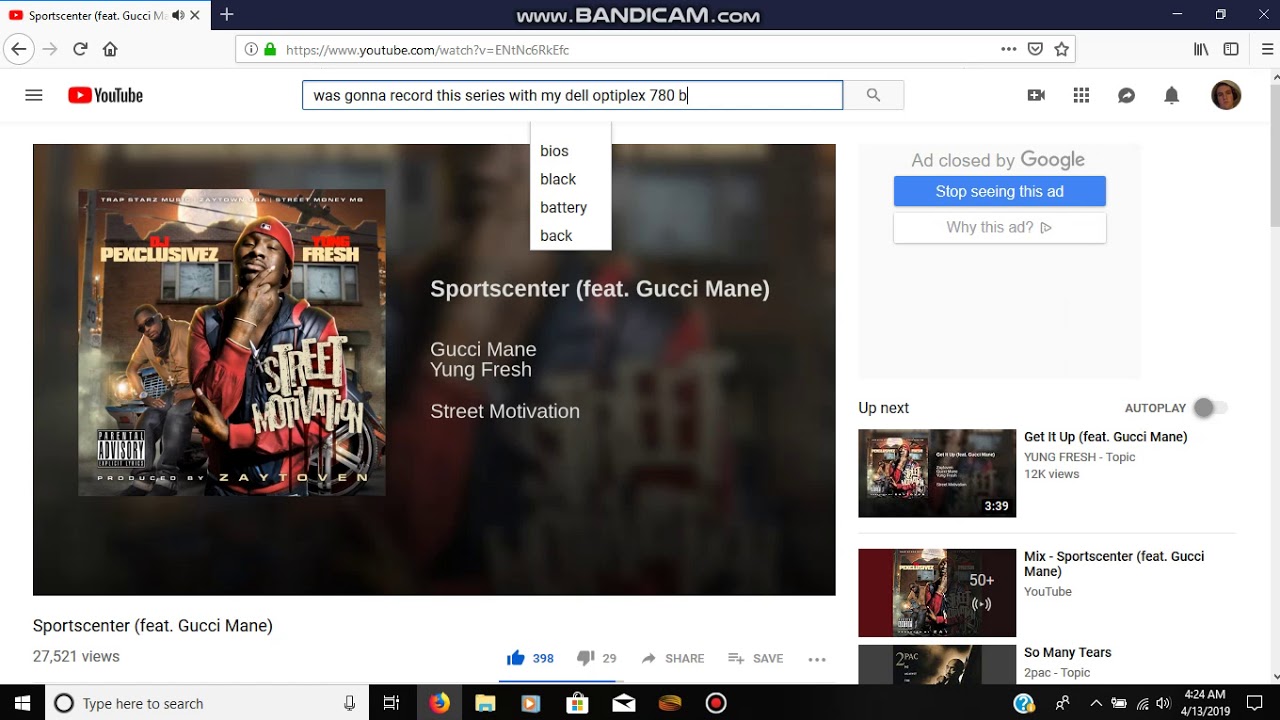Open File Explorer from the taskbar
The image size is (1280, 720).
(485, 703)
